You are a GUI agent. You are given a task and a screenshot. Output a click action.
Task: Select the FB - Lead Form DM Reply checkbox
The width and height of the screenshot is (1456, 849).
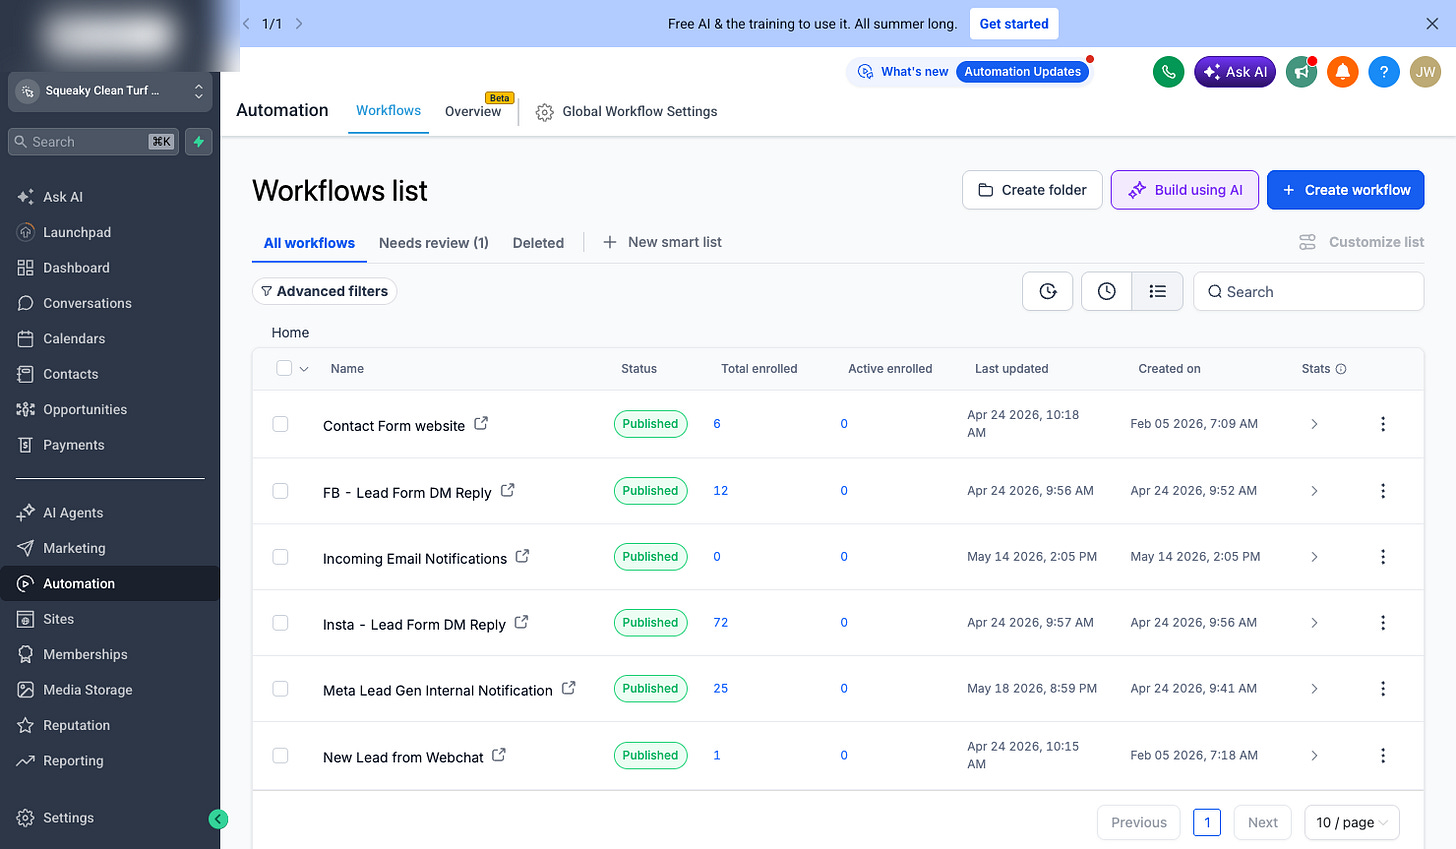pos(280,491)
